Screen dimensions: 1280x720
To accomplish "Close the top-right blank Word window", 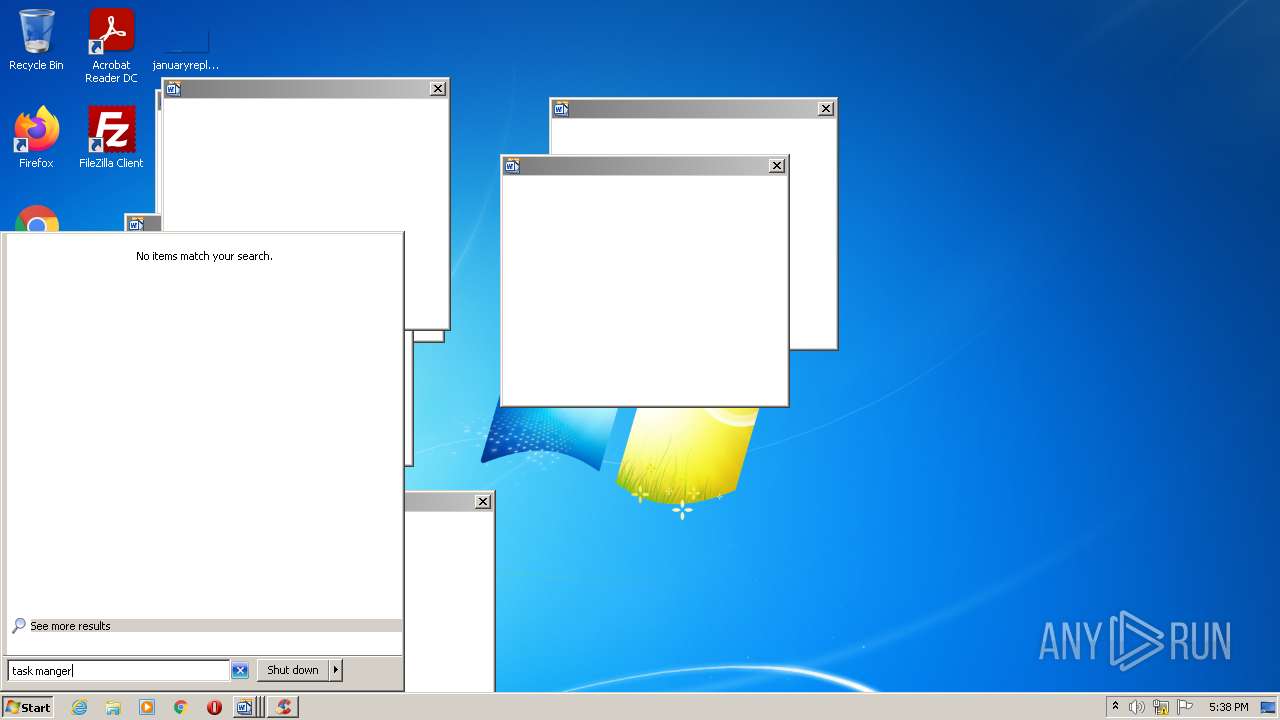I will [826, 109].
